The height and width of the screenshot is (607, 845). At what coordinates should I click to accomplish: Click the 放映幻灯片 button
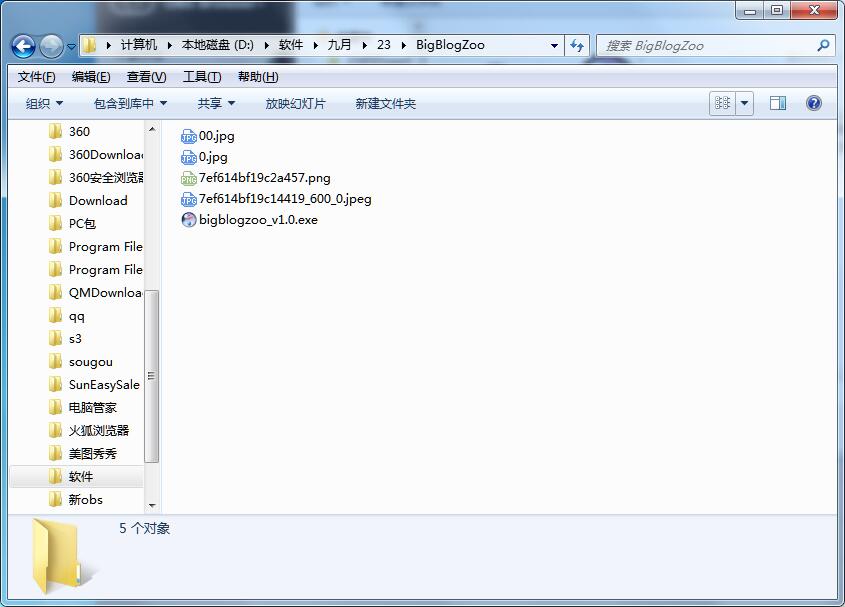(x=295, y=103)
